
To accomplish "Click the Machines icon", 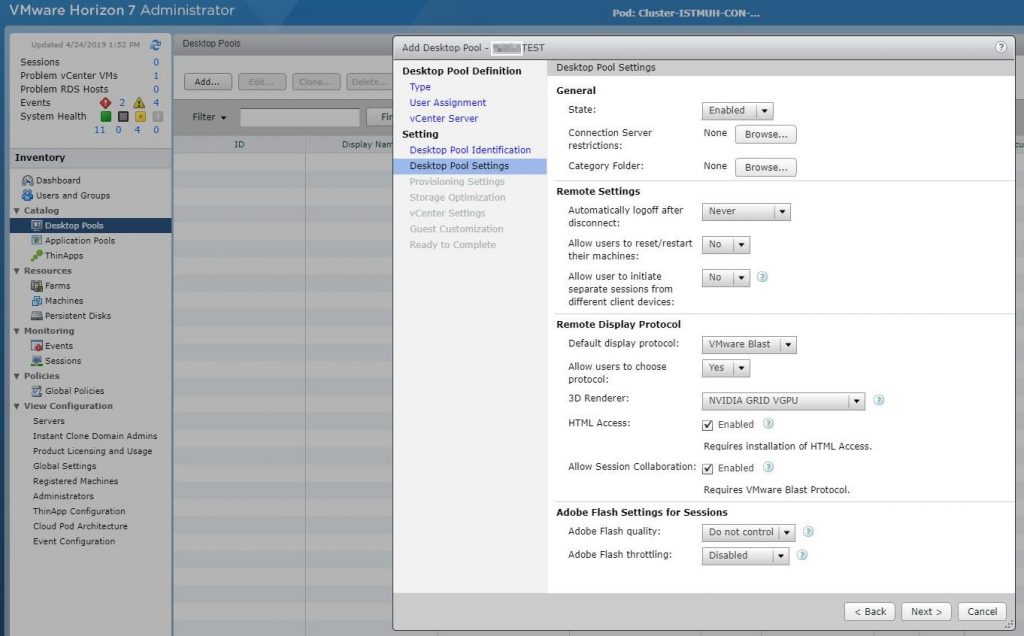I will click(37, 300).
